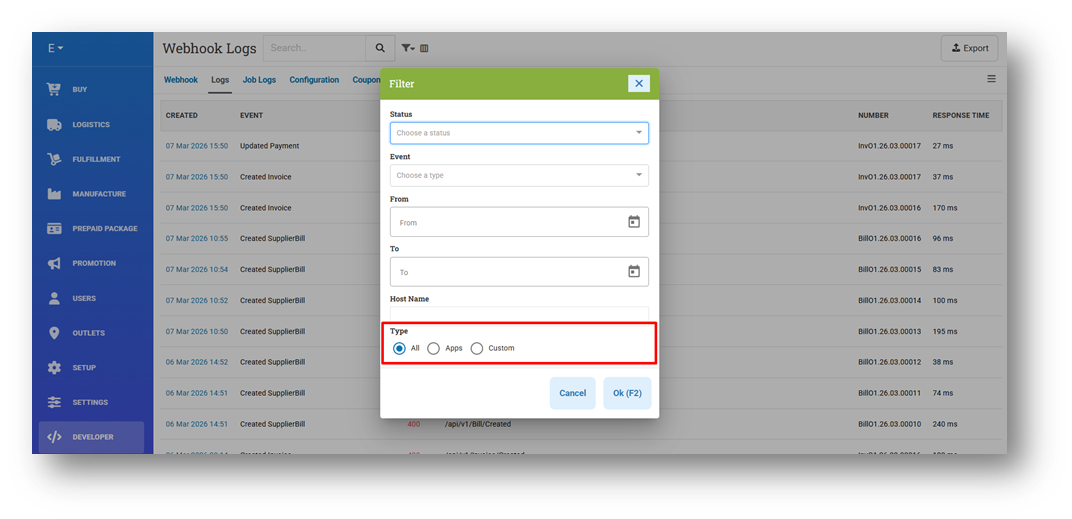Click the Users person icon
The width and height of the screenshot is (1072, 519).
[54, 298]
